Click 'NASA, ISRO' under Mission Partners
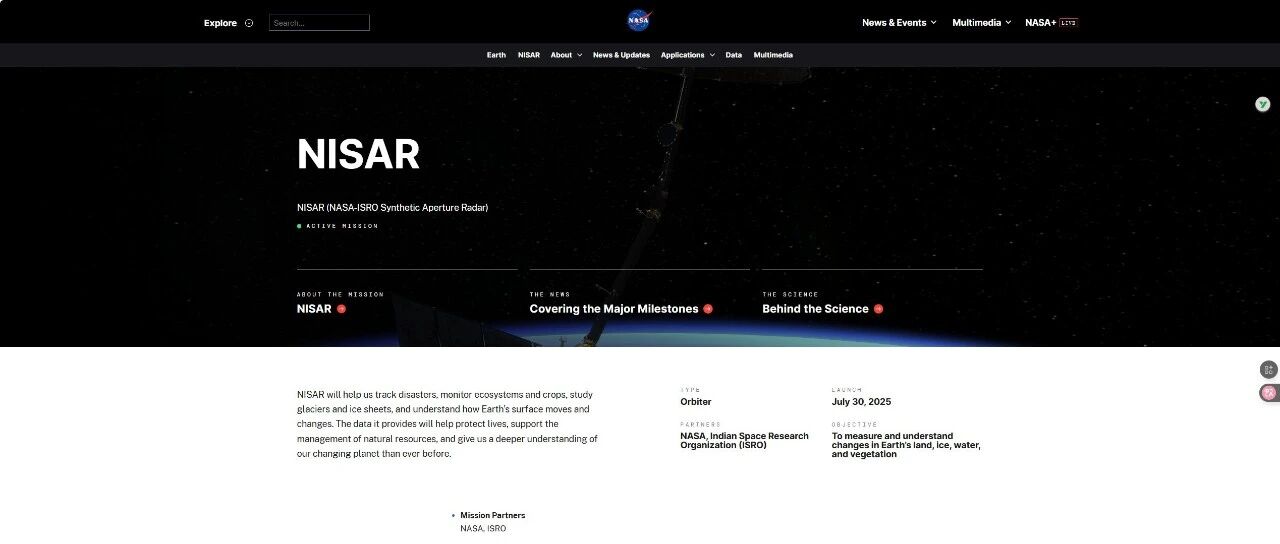 pos(483,528)
